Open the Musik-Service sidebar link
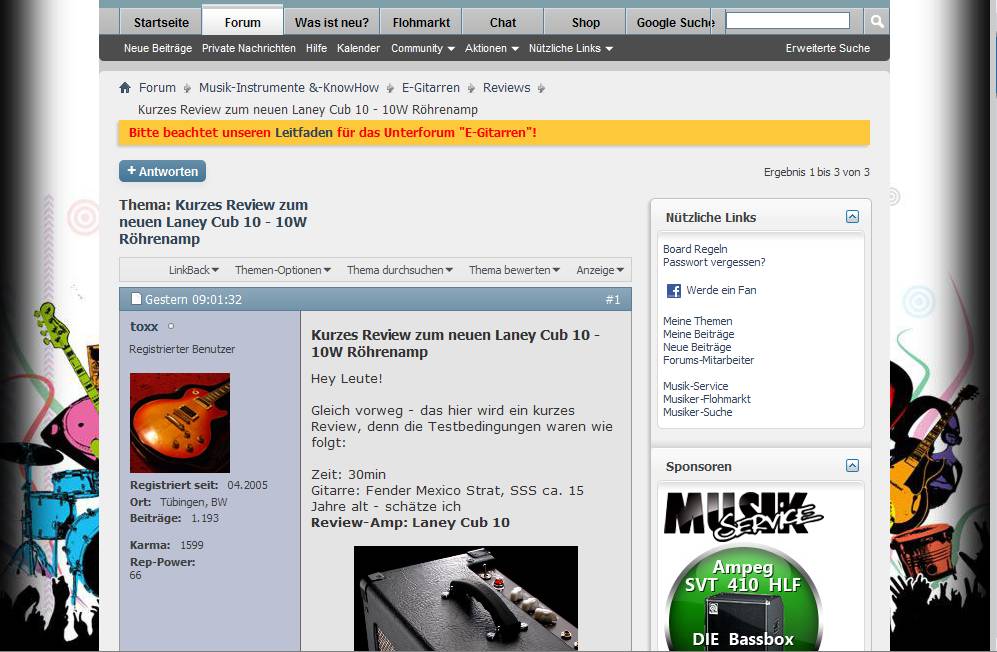 coord(696,386)
